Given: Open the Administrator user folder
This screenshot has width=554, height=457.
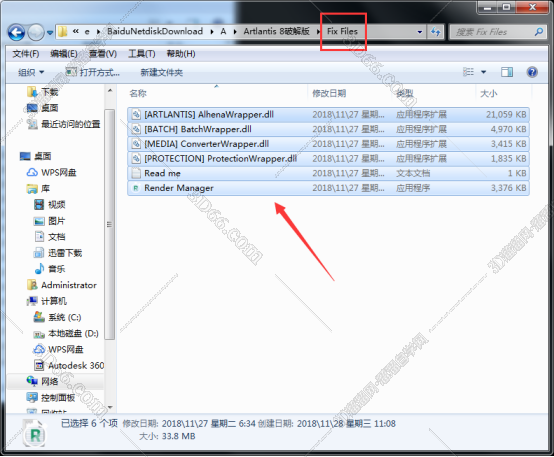Looking at the screenshot, I should coord(69,285).
